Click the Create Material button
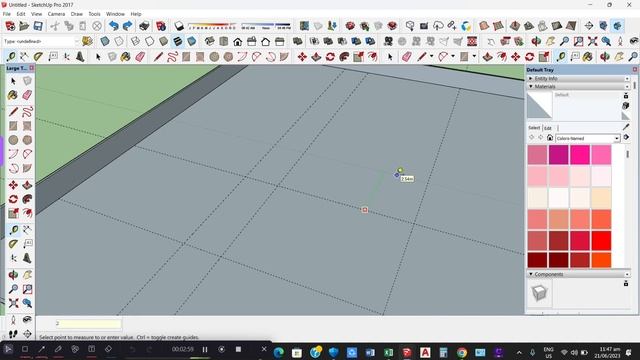The width and height of the screenshot is (640, 360). click(626, 106)
